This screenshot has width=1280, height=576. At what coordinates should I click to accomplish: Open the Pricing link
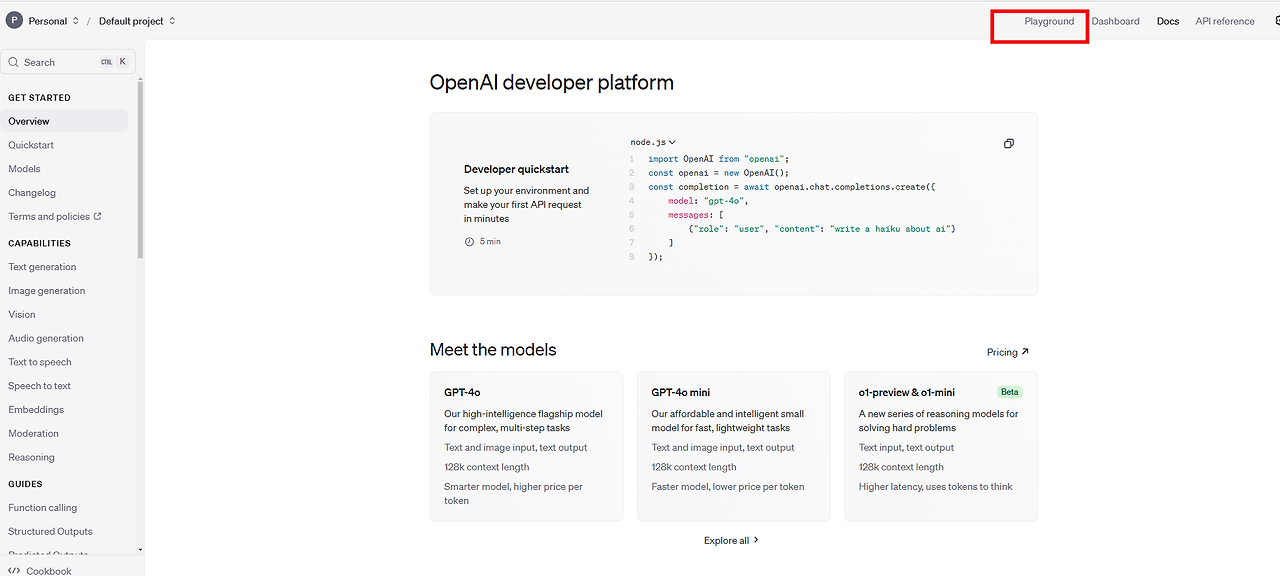pyautogui.click(x=1002, y=352)
